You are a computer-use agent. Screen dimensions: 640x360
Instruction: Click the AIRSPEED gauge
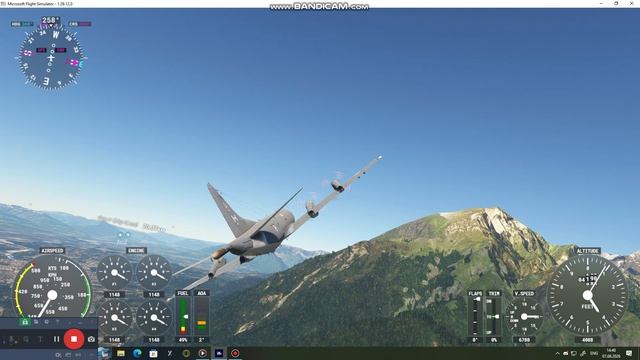52,288
